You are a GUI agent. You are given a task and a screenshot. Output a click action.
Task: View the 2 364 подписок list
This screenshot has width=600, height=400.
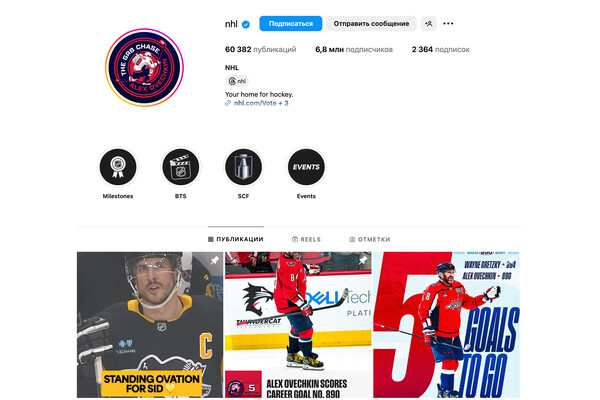point(440,49)
